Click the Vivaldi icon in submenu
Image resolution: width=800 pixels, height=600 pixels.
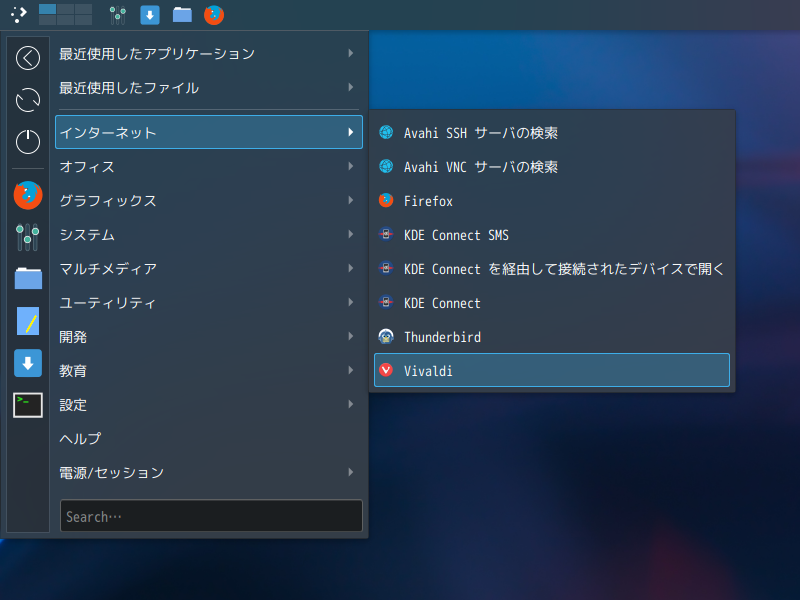(386, 370)
